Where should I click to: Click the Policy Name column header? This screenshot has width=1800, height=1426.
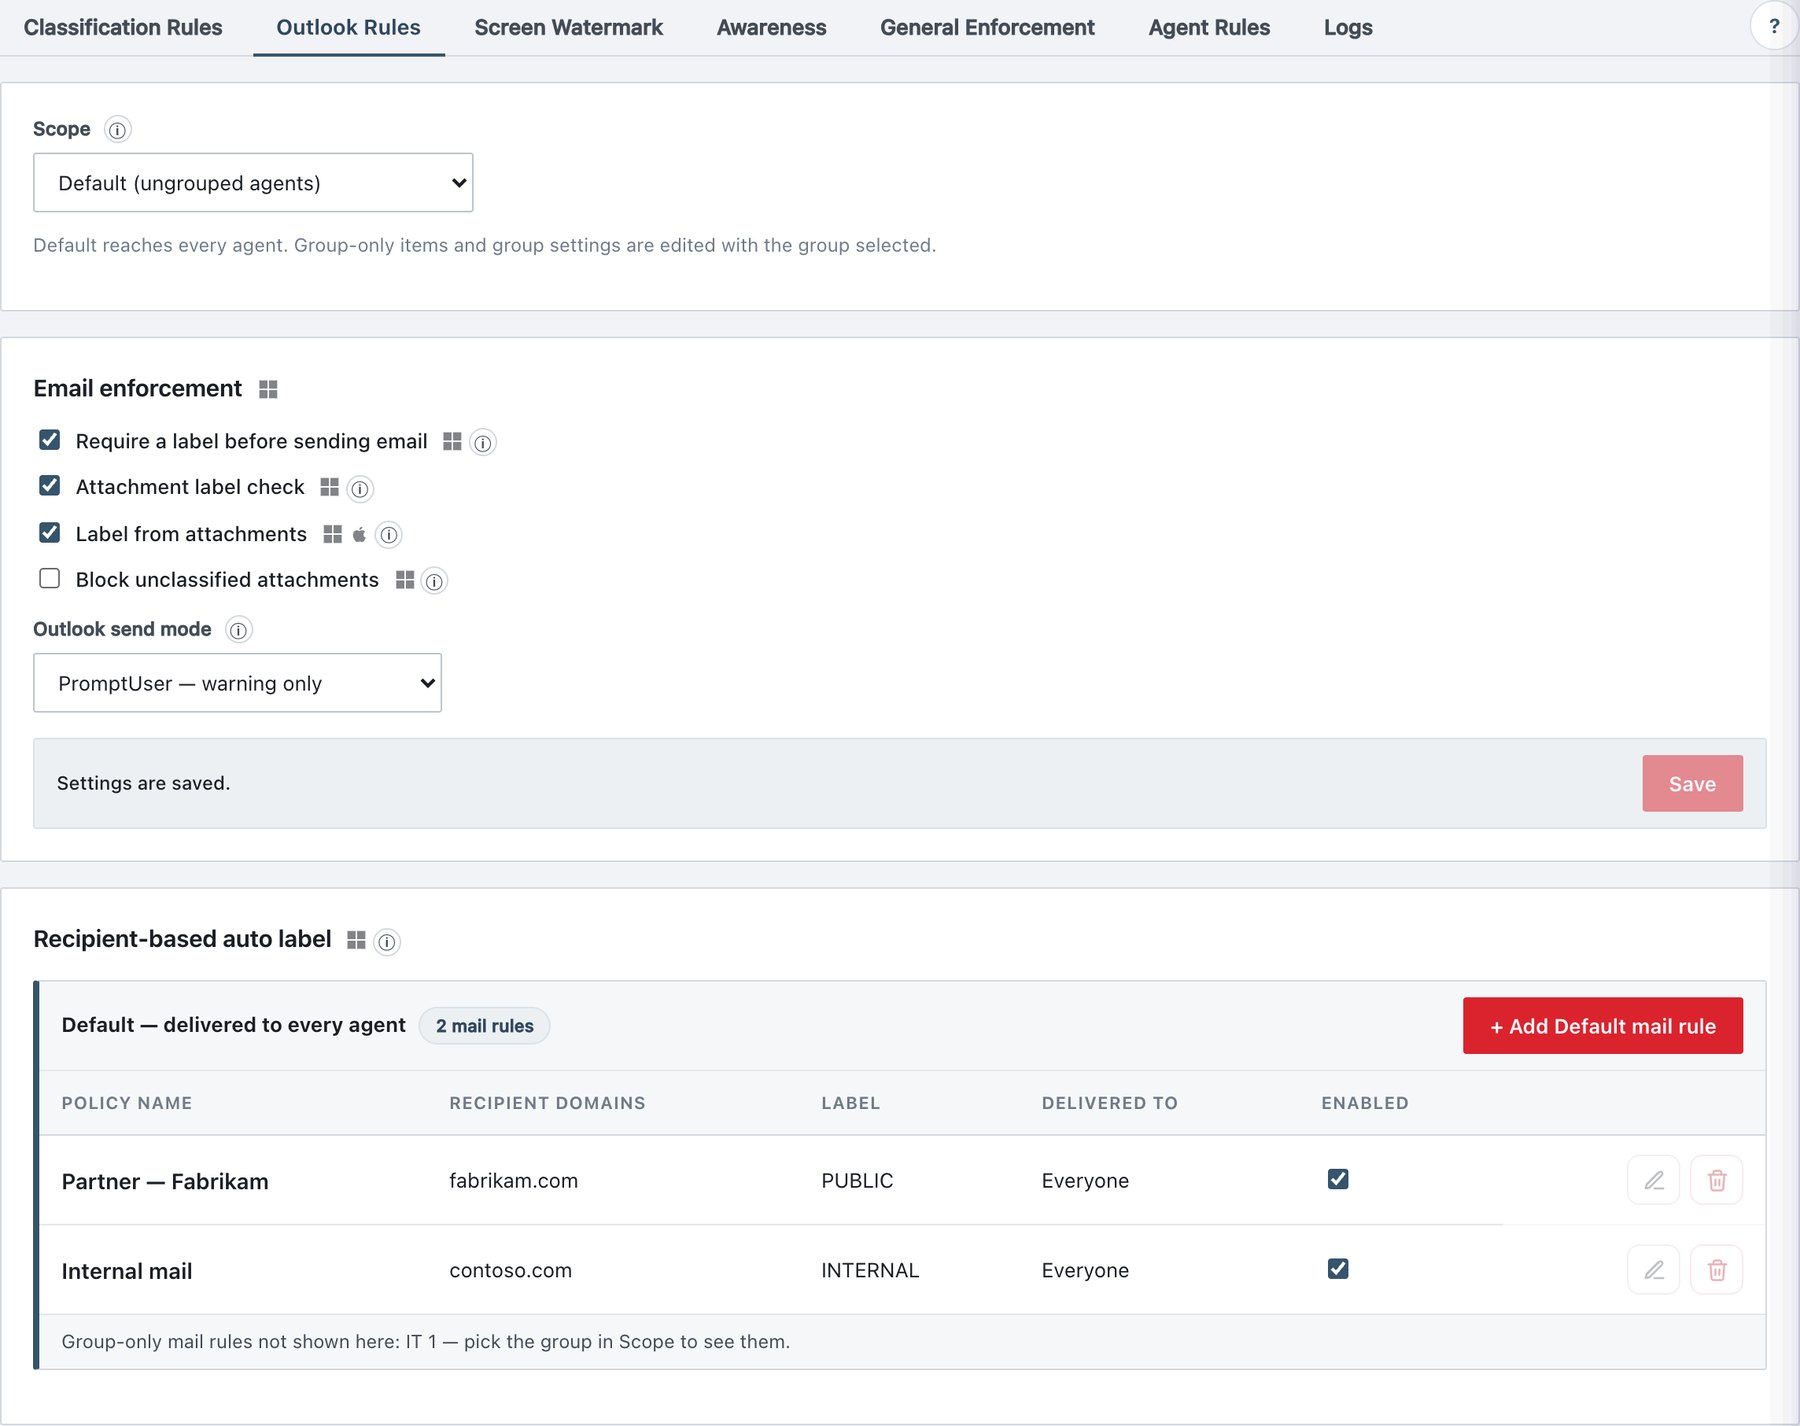click(x=127, y=1103)
